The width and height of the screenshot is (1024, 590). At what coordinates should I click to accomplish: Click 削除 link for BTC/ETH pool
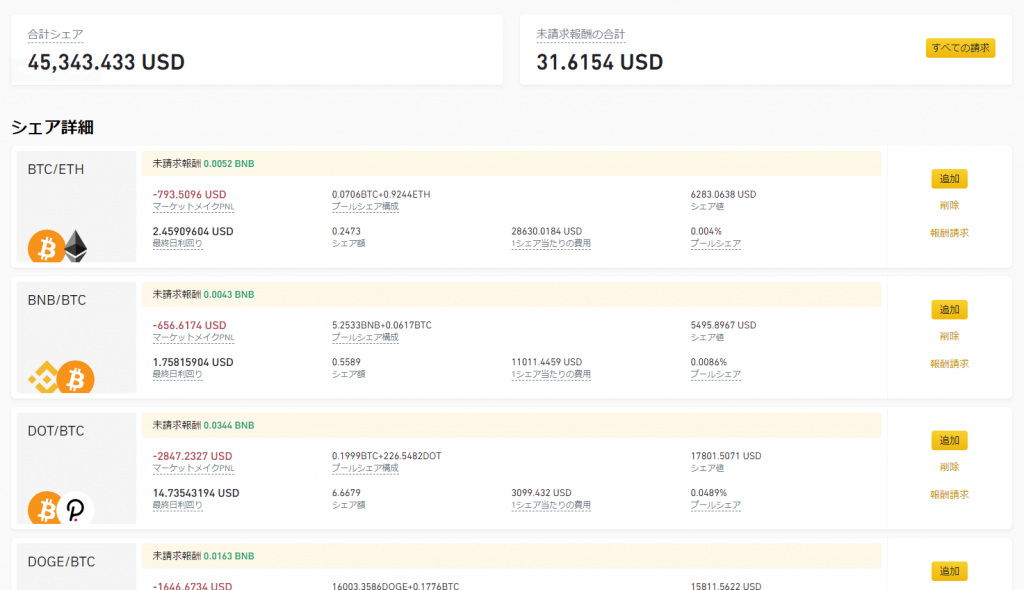click(x=949, y=205)
